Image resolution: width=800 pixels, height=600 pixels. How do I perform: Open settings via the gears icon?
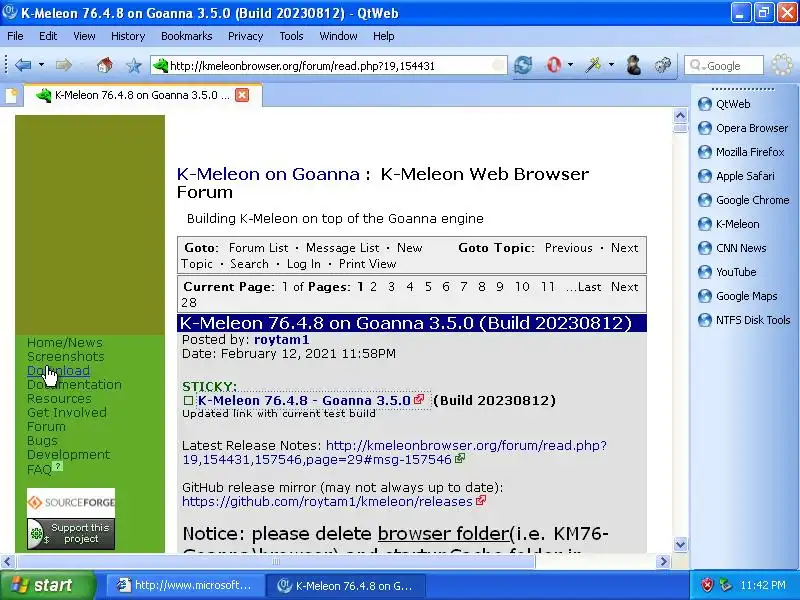coord(663,65)
